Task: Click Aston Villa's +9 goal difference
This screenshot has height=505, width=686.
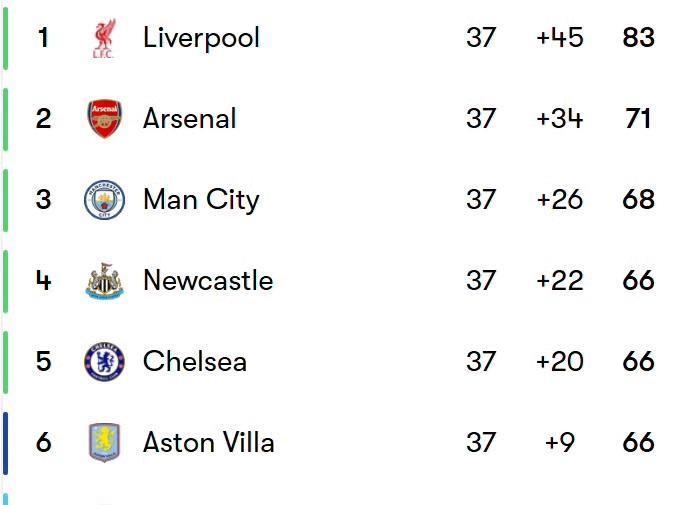Action: pyautogui.click(x=560, y=442)
